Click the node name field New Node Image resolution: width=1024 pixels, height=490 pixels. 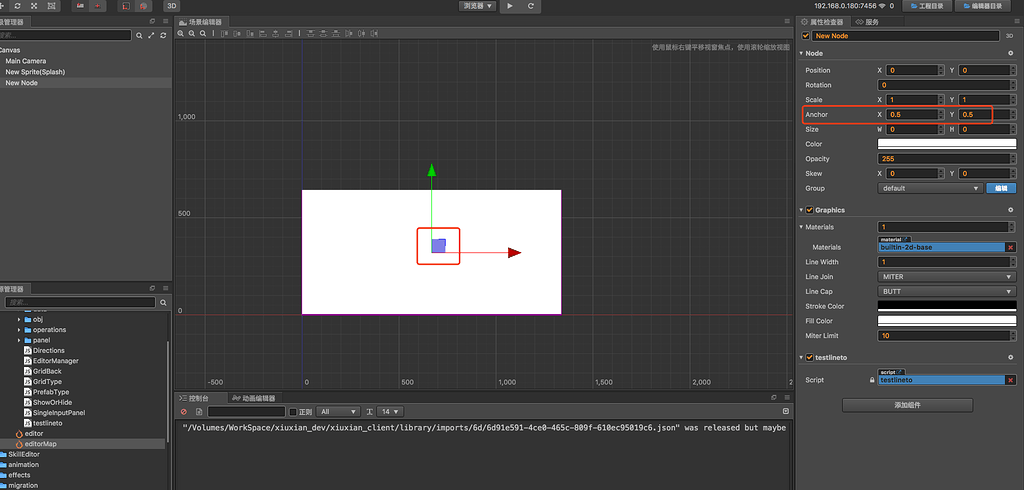pyautogui.click(x=906, y=36)
